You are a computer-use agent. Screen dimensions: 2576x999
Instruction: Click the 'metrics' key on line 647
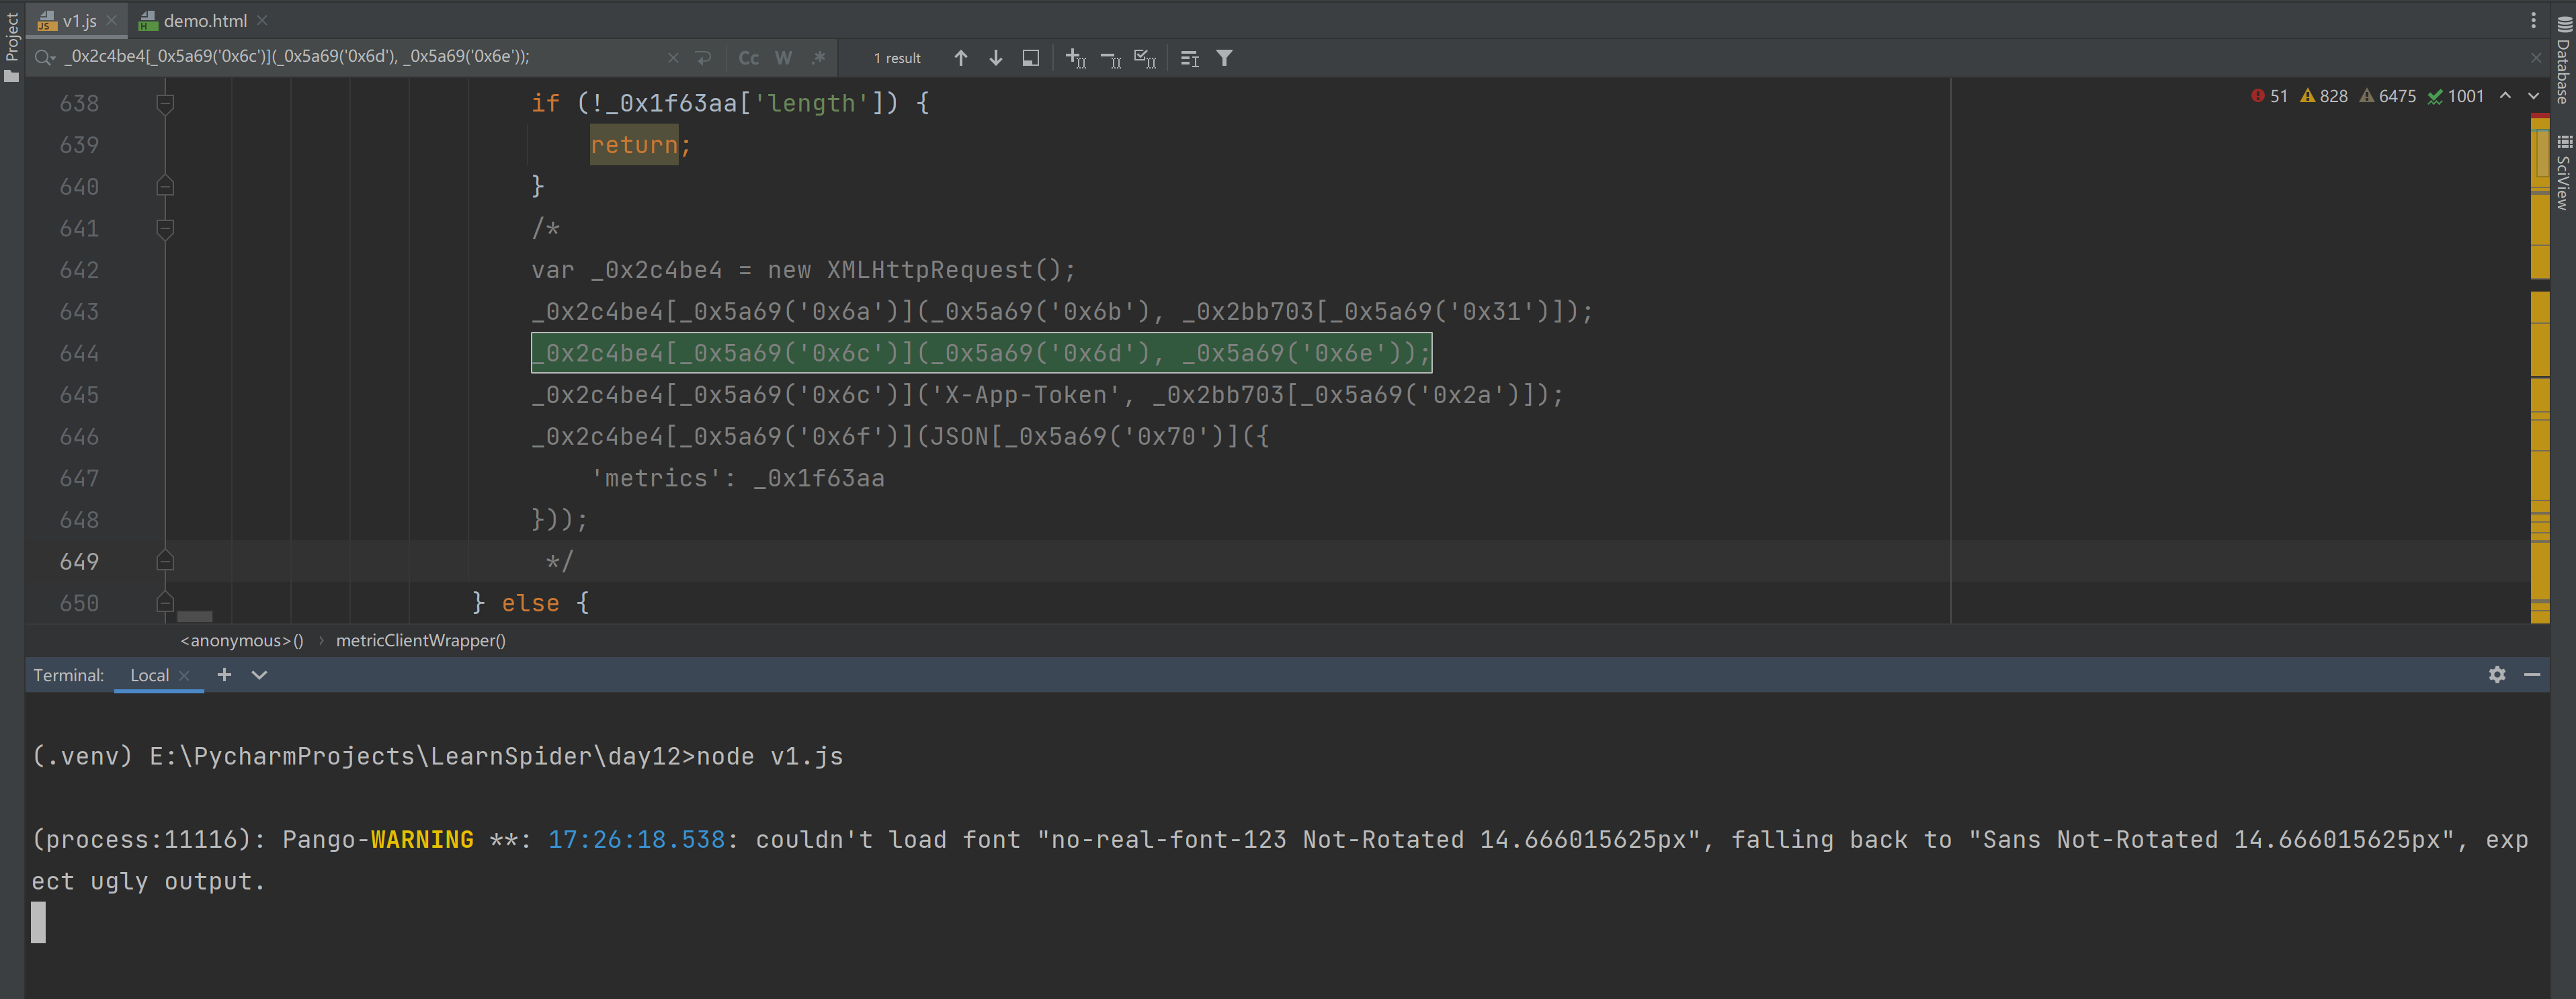coord(656,478)
